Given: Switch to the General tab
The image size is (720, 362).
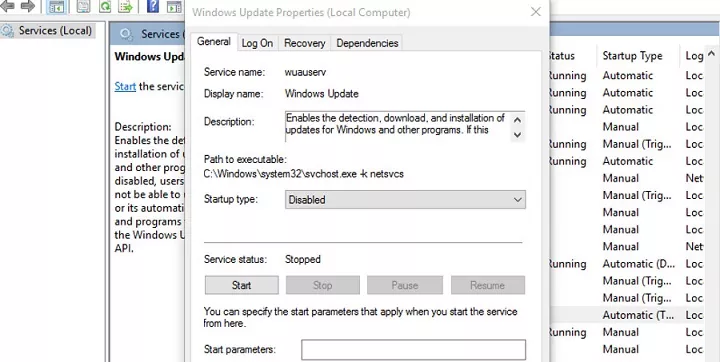Looking at the screenshot, I should [214, 41].
